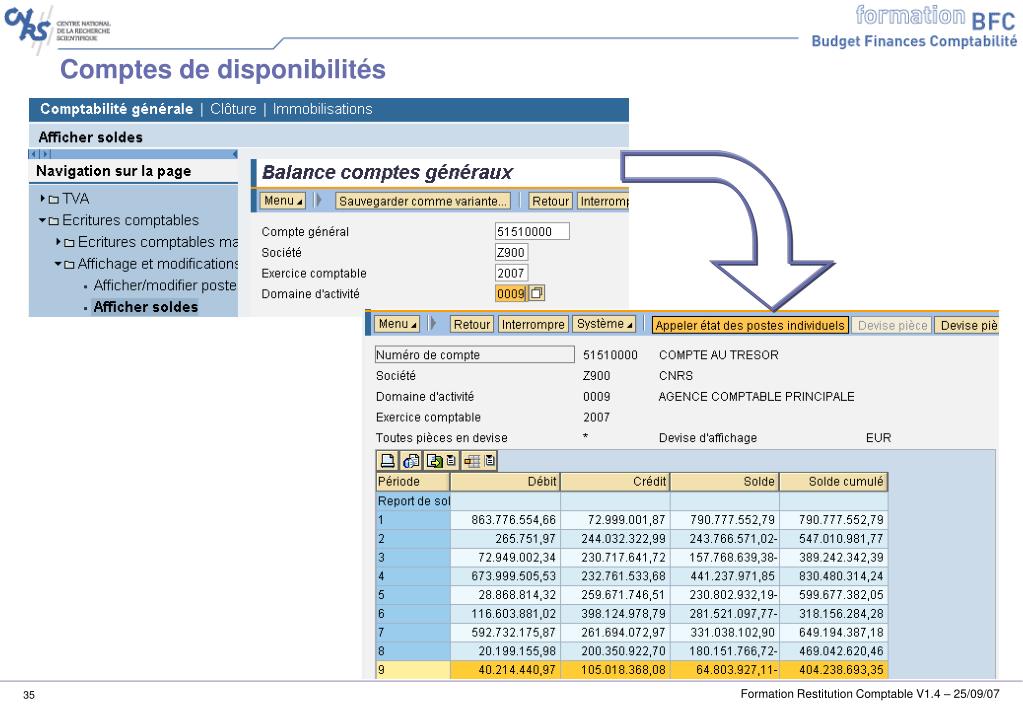The image size is (1023, 708).
Task: Click the Domaine d'activité field showing 0009
Action: (x=511, y=294)
